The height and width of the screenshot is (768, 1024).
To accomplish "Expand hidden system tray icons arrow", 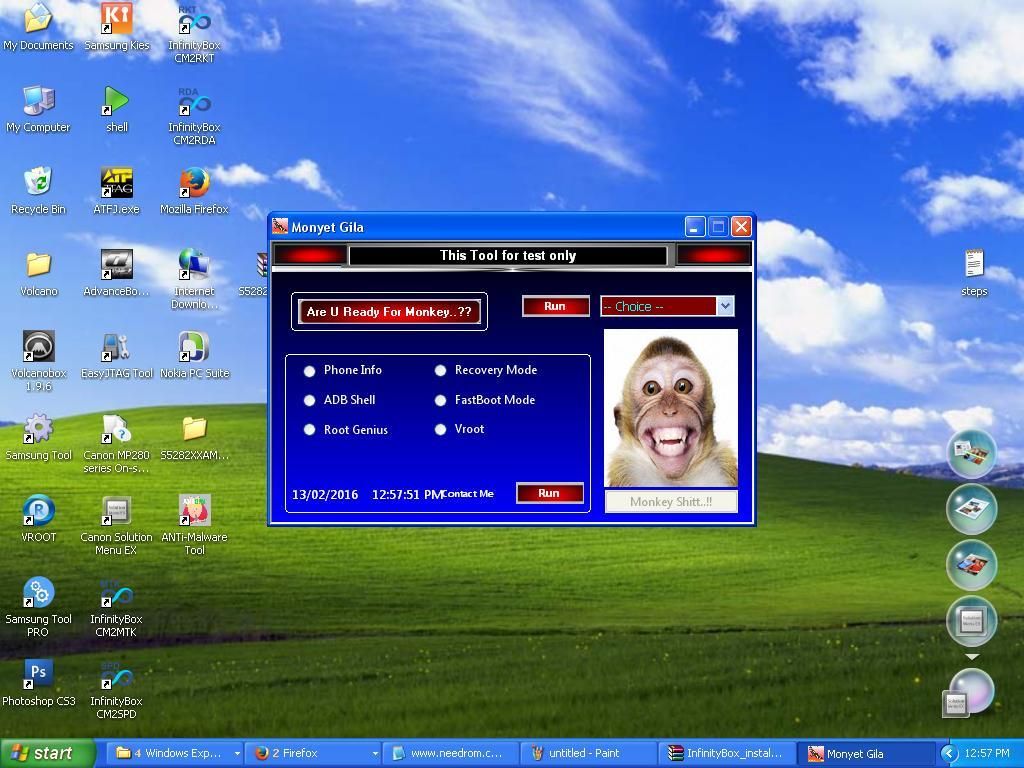I will click(x=950, y=754).
